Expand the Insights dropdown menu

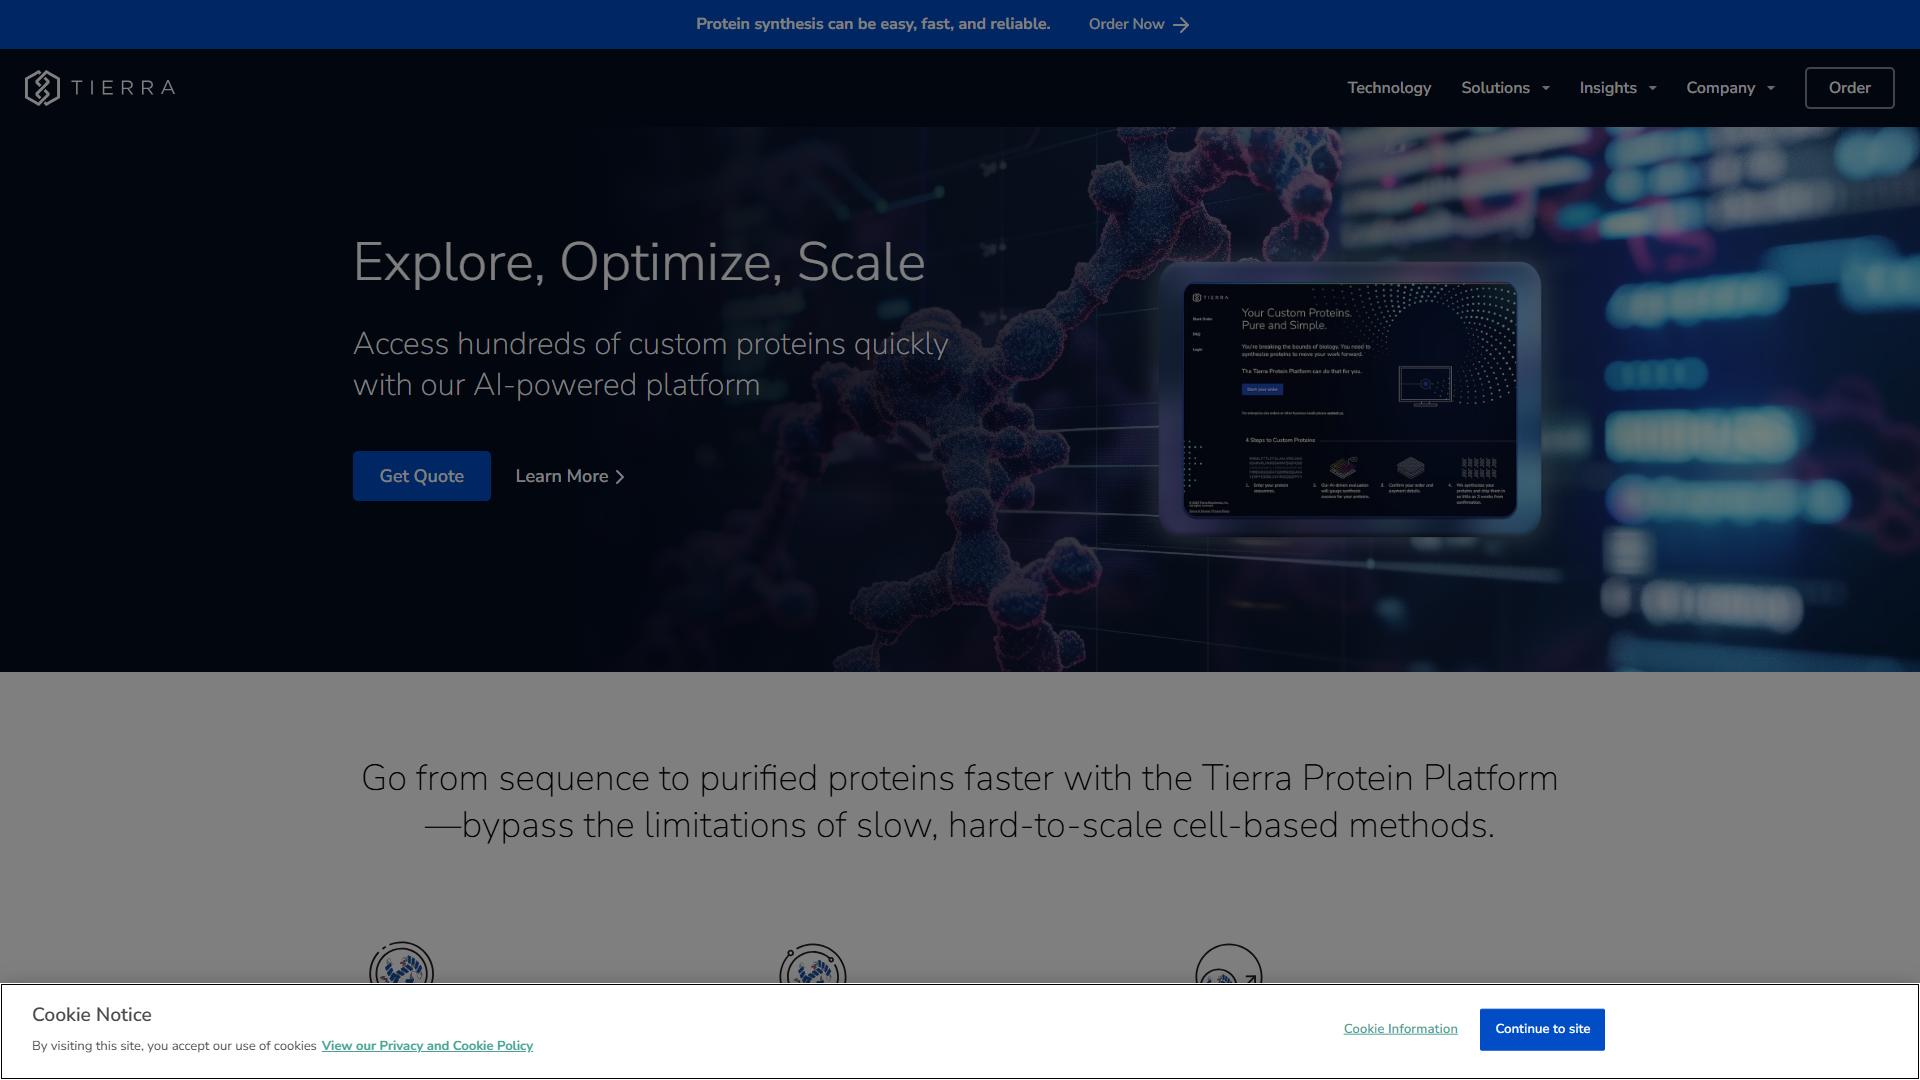click(x=1618, y=88)
